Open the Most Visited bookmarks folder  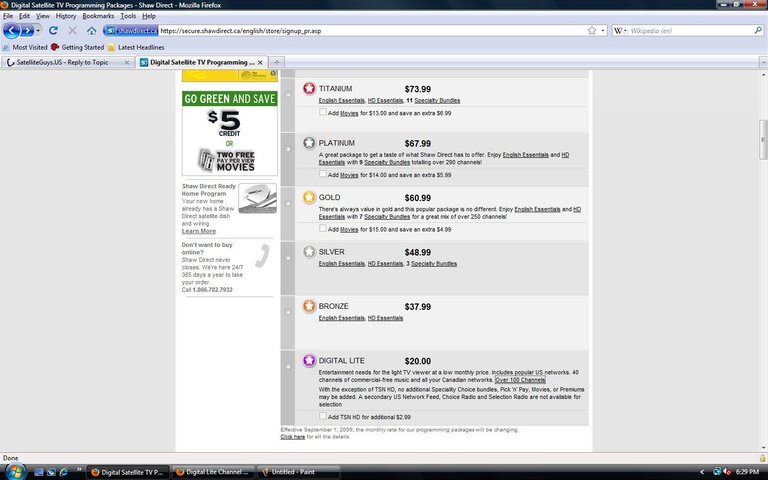click(25, 48)
